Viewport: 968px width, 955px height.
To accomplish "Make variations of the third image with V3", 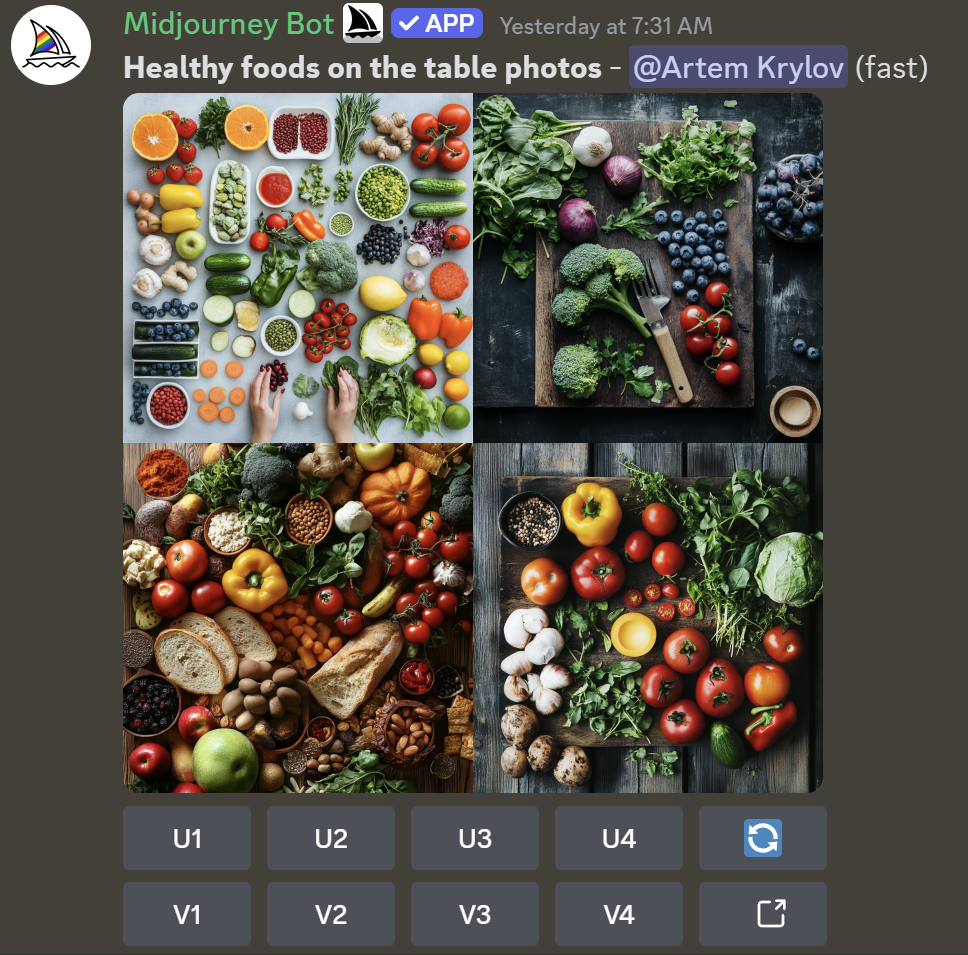I will coord(475,914).
